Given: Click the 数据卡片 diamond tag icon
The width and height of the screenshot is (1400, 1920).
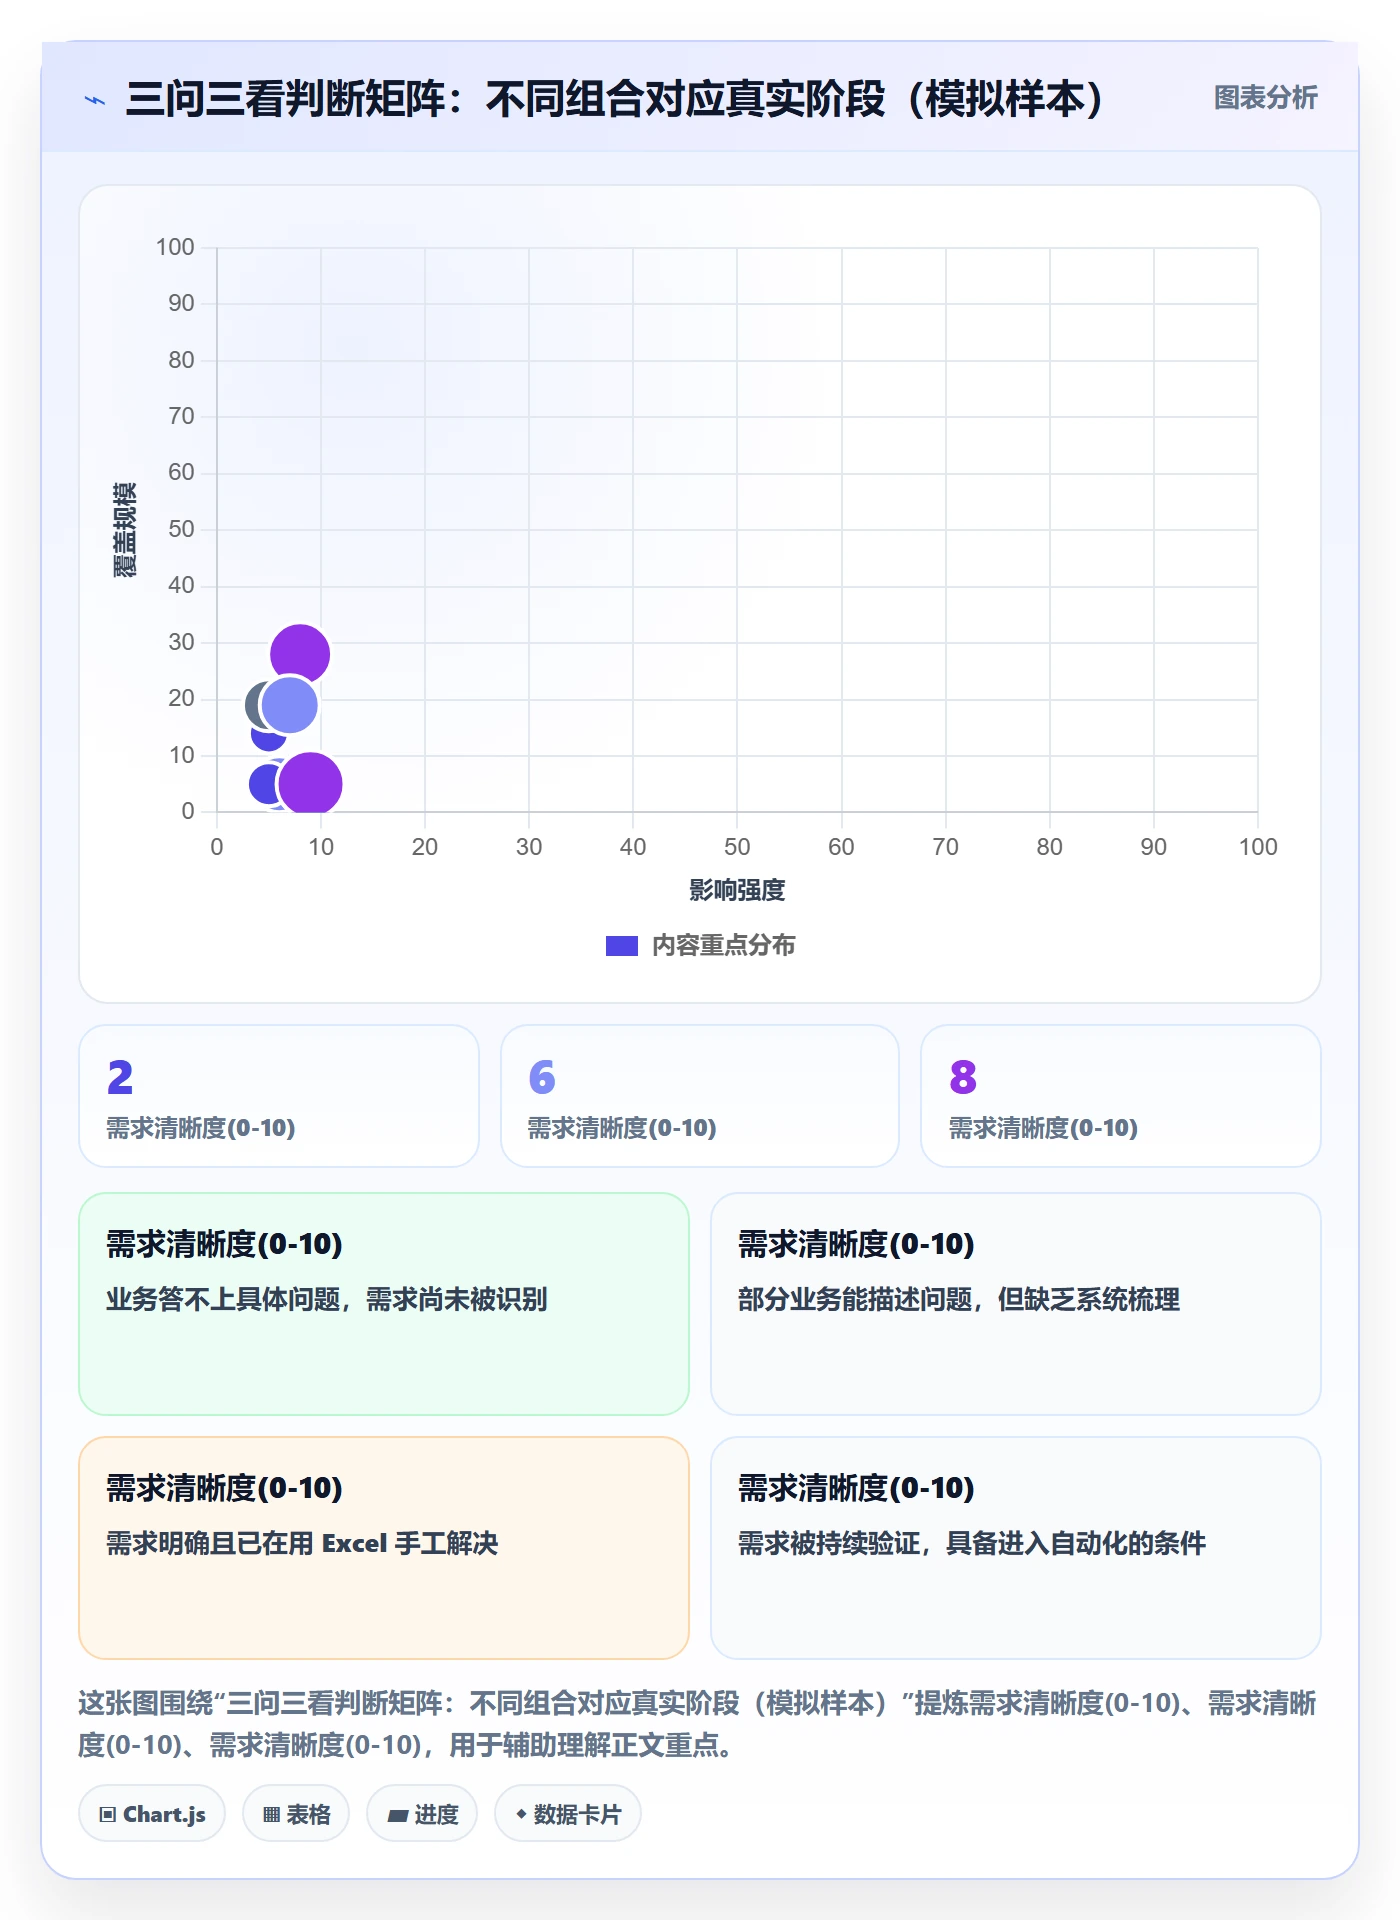Looking at the screenshot, I should pyautogui.click(x=521, y=1813).
